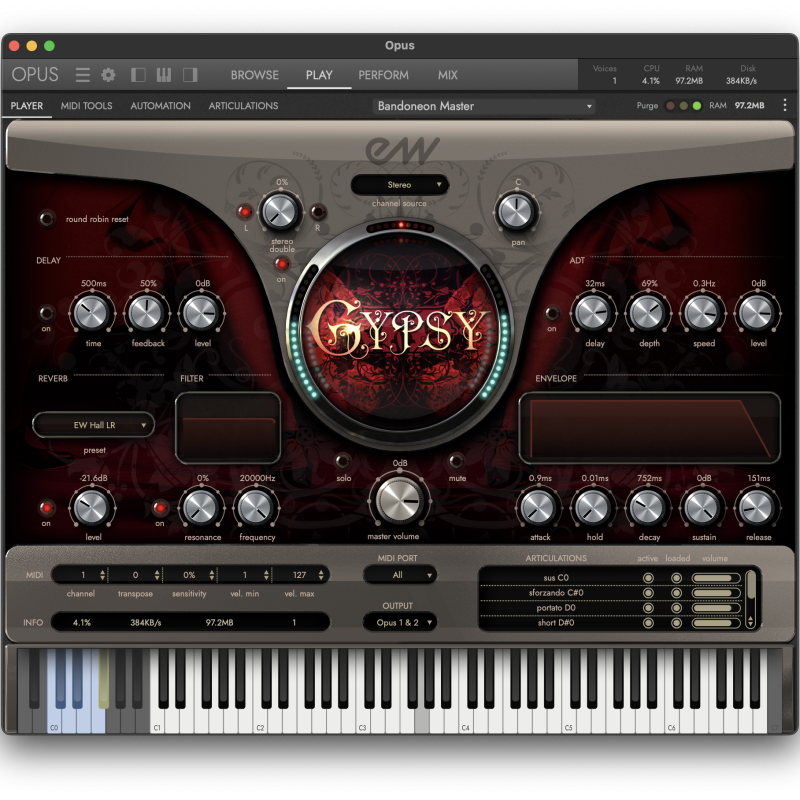The height and width of the screenshot is (800, 800).
Task: Adjust the sus C0 volume slider
Action: [x=716, y=578]
